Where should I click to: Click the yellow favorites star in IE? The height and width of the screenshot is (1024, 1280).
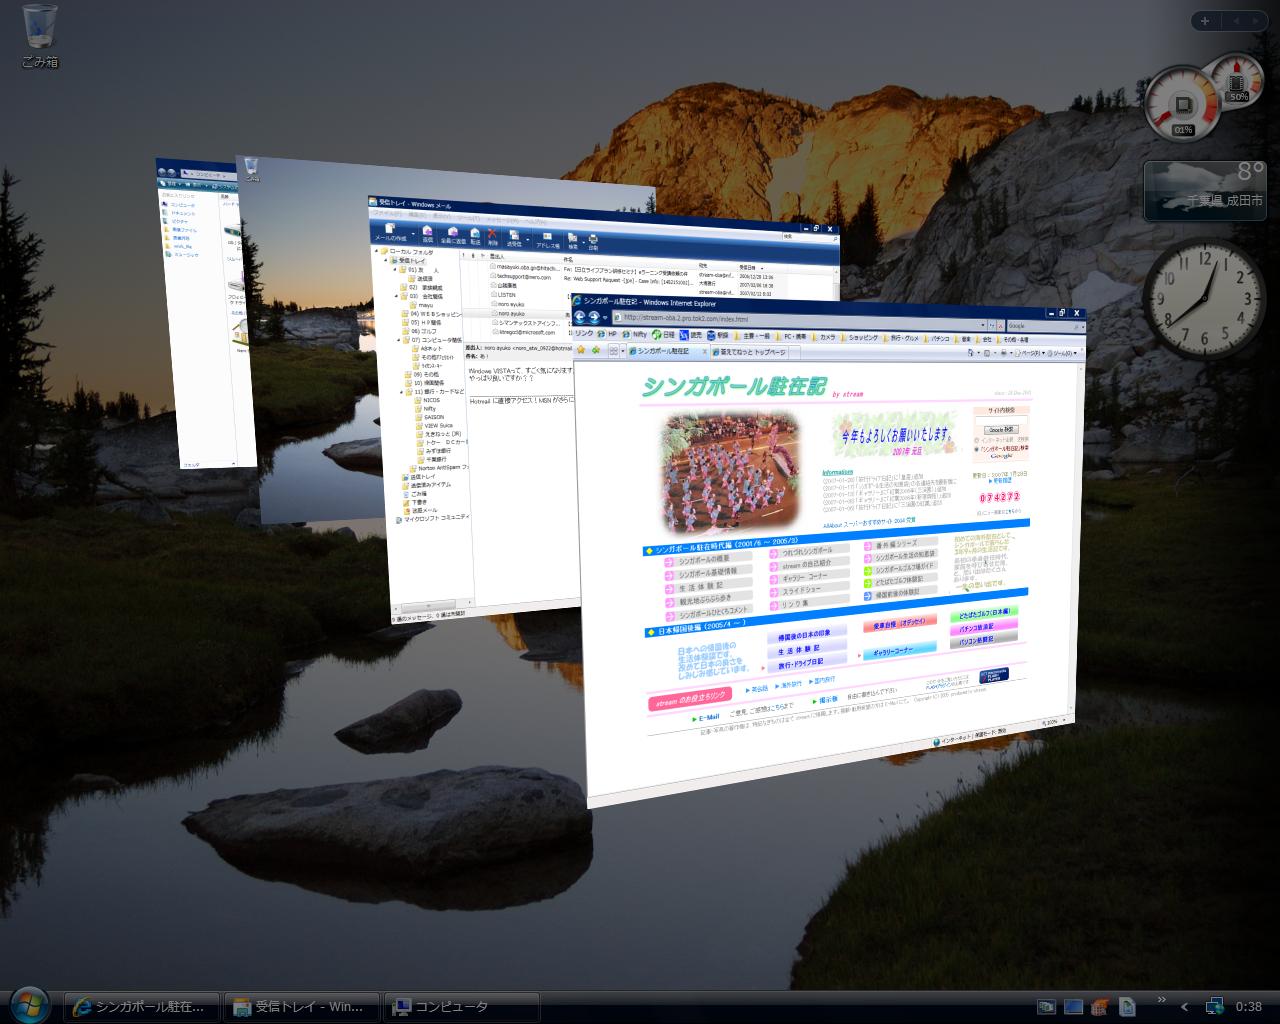point(582,349)
